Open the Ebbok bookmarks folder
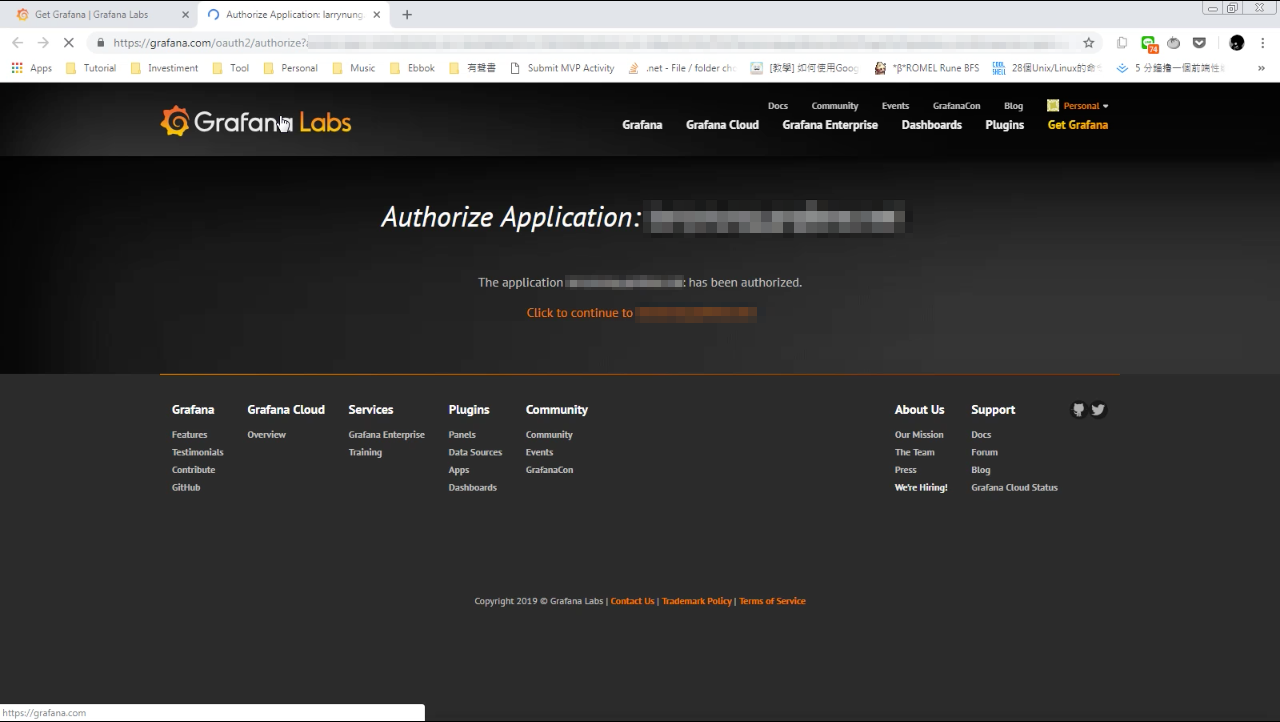The width and height of the screenshot is (1280, 722). [413, 68]
